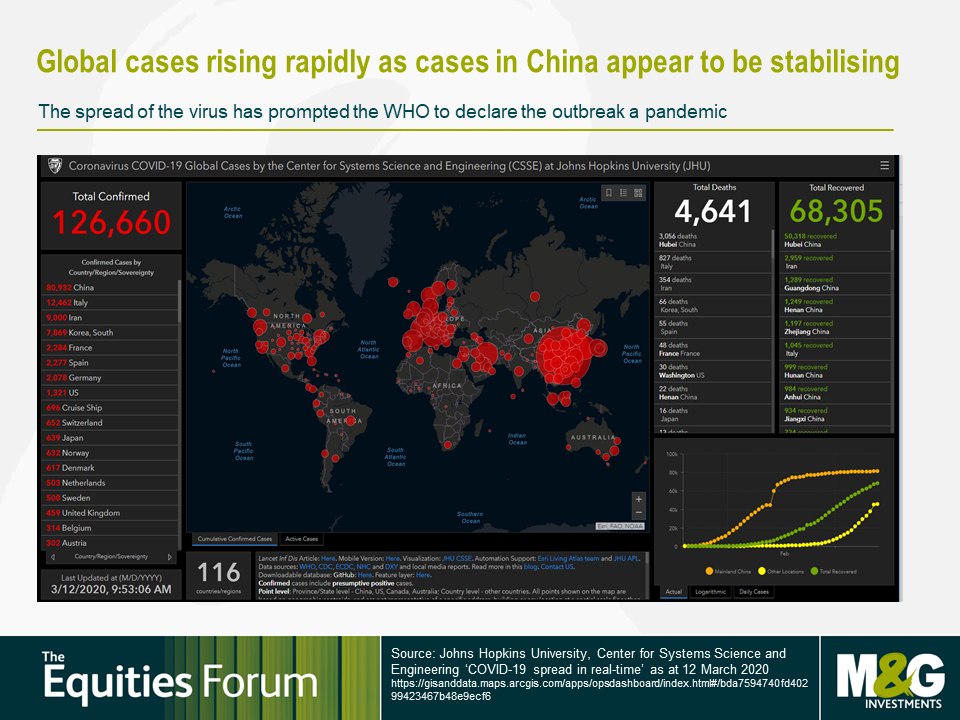Click 50,318 recovered Hubei China entry
This screenshot has width=960, height=720.
[x=835, y=240]
